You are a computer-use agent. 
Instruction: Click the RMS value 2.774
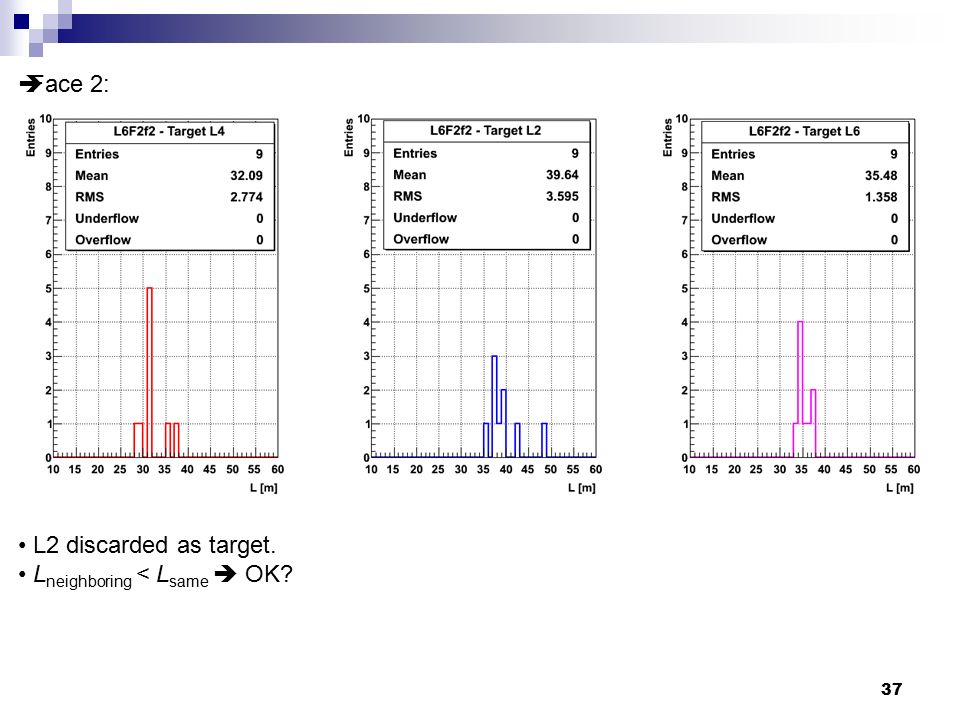tap(246, 197)
